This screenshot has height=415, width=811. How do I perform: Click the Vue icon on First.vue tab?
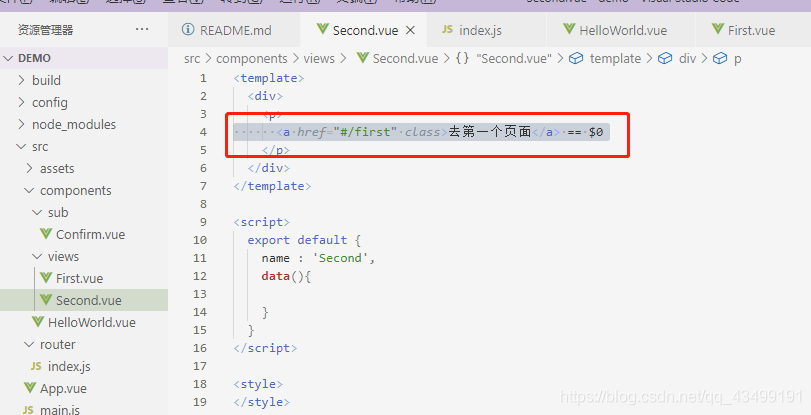tap(717, 29)
